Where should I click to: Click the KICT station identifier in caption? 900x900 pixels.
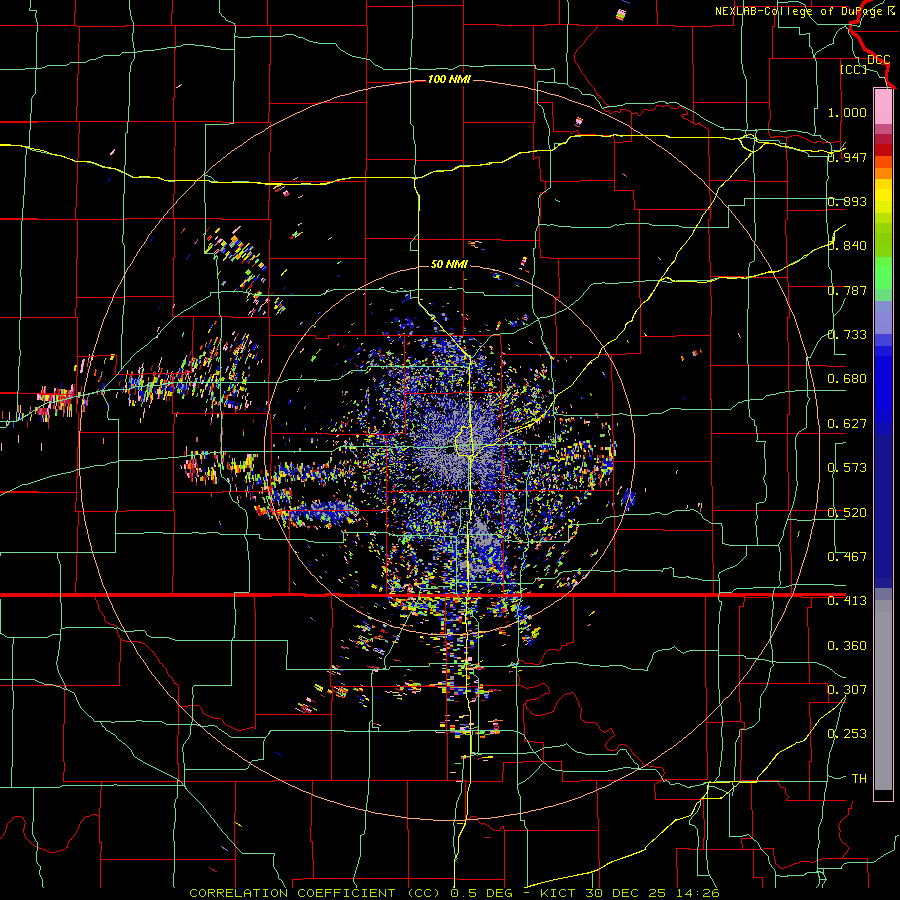click(x=559, y=893)
